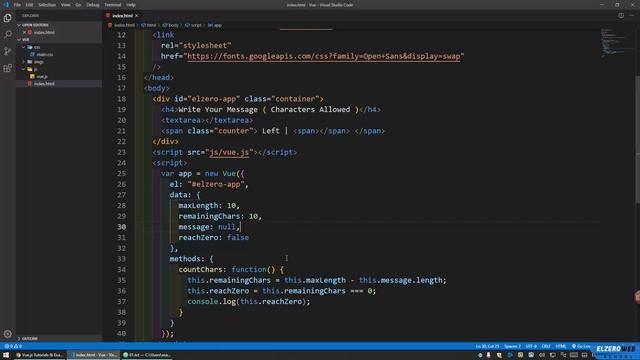Screen dimensions: 640x360
Task: Open the Explorer view in activity bar
Action: click(7, 18)
